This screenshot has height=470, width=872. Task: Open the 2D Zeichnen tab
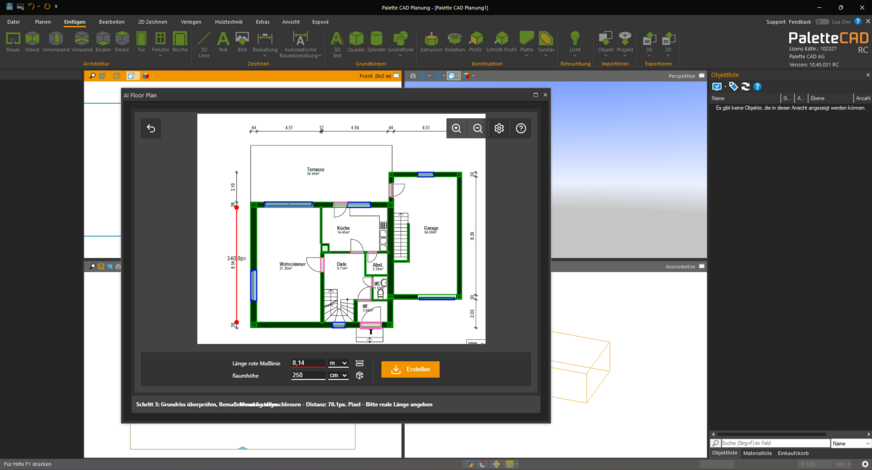tap(152, 22)
